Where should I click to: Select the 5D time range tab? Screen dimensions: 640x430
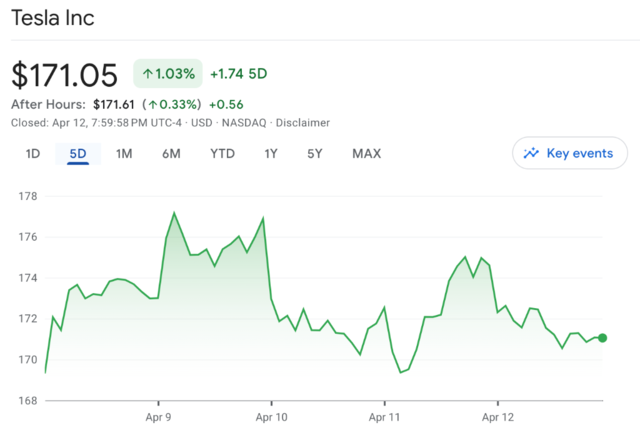78,154
